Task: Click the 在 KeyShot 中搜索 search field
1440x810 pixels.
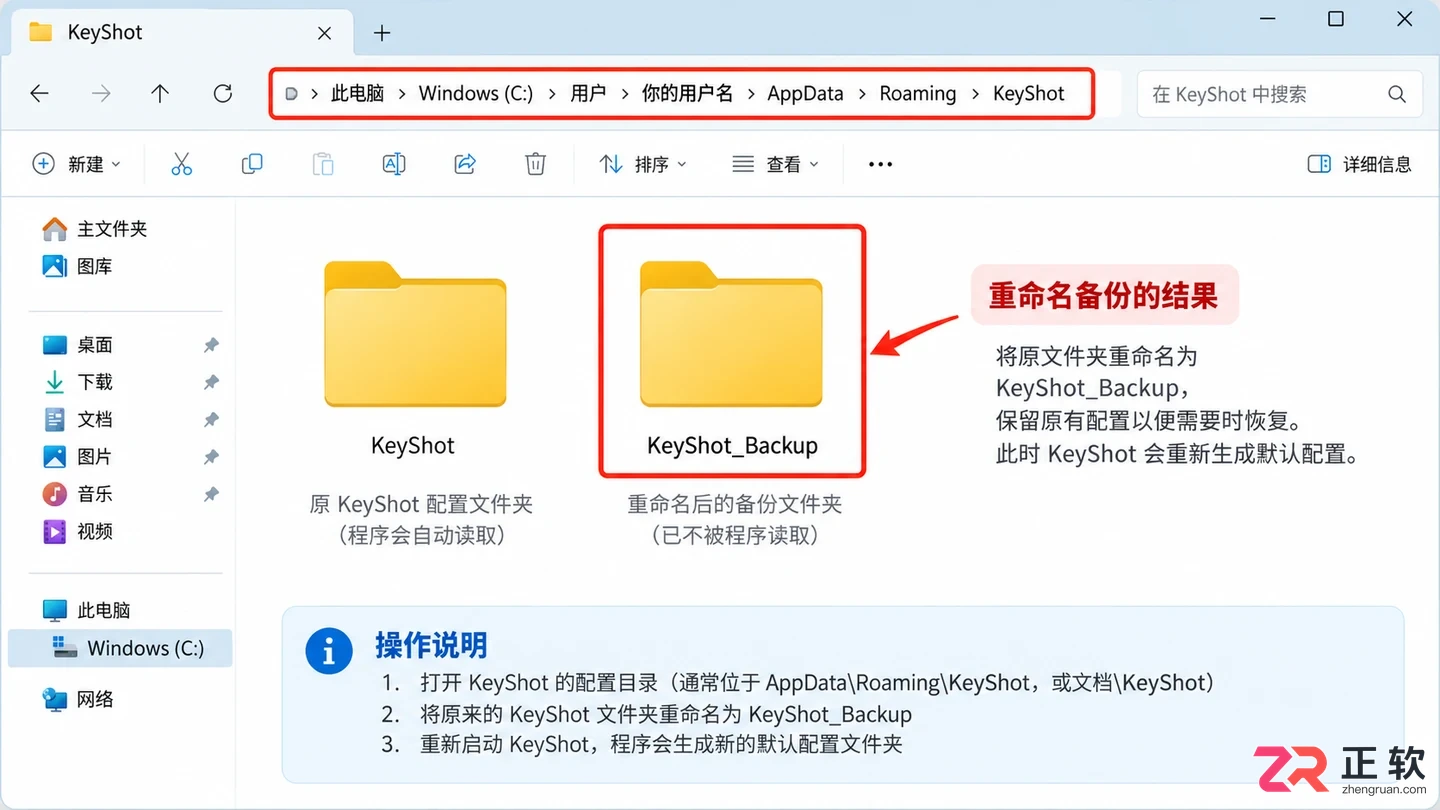Action: coord(1280,94)
